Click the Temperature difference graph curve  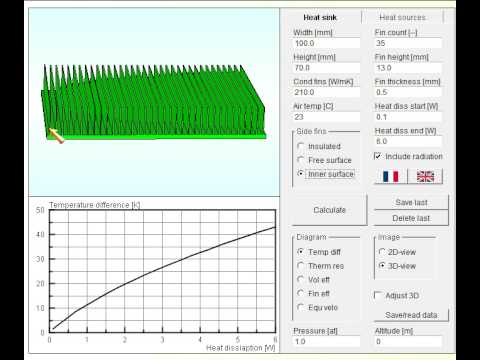(162, 268)
